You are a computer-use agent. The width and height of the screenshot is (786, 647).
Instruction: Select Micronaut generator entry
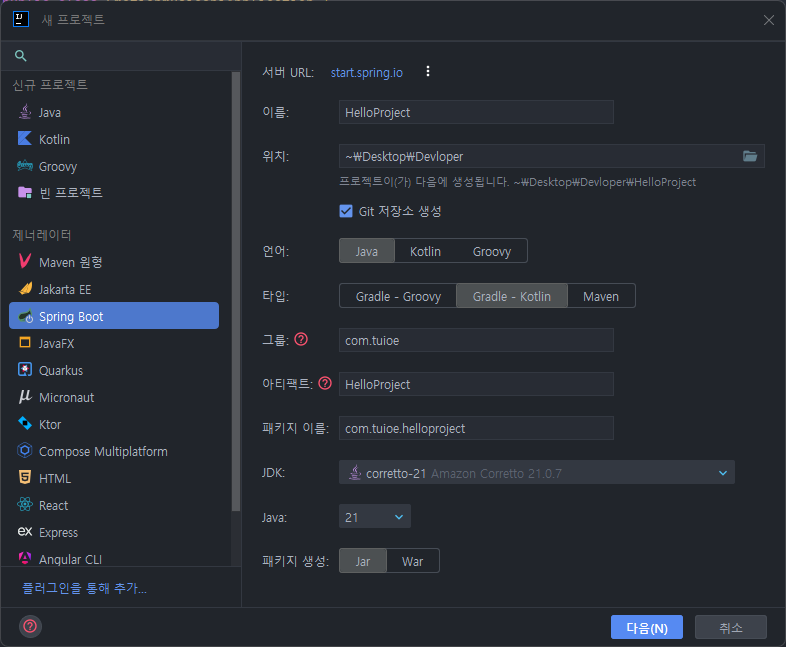tap(114, 397)
